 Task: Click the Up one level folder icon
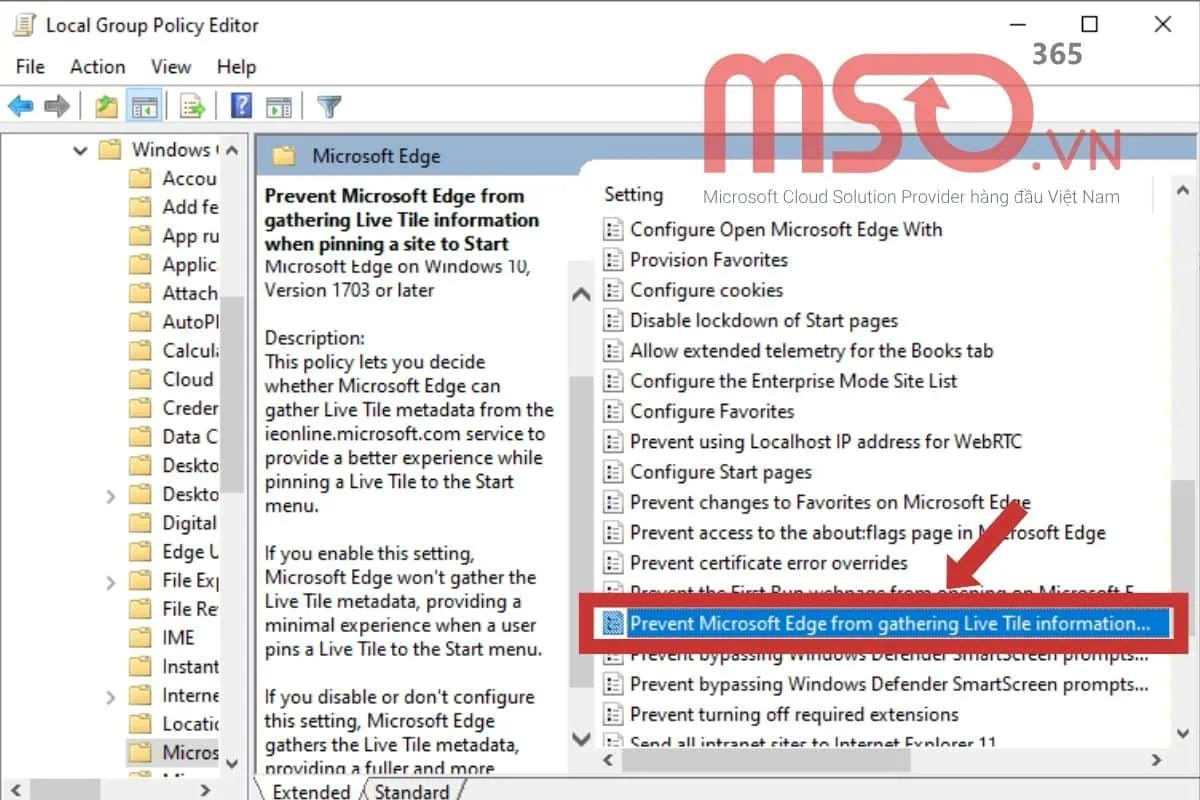coord(105,104)
